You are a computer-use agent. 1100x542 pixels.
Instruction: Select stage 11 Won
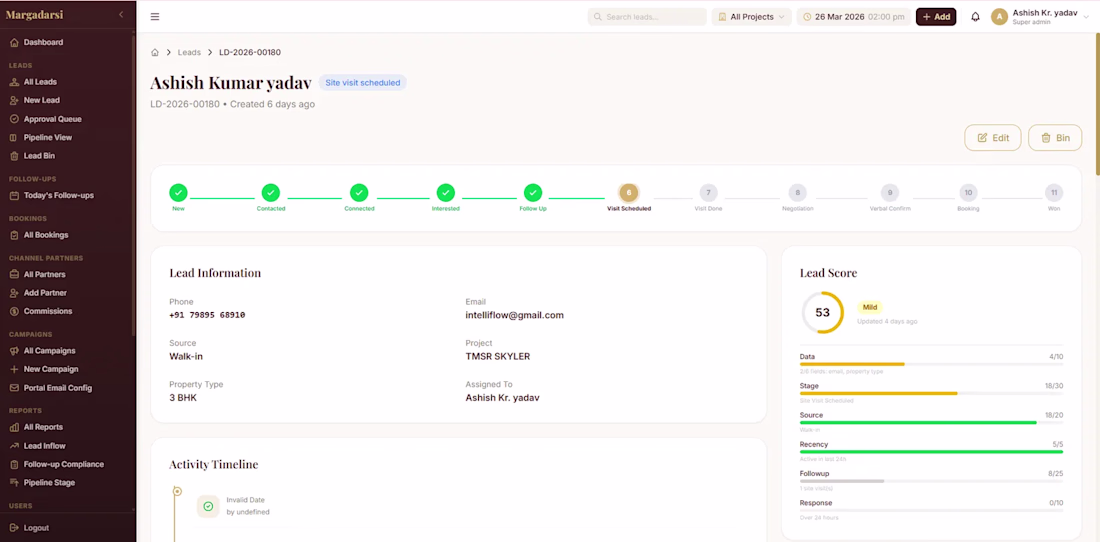coord(1054,192)
